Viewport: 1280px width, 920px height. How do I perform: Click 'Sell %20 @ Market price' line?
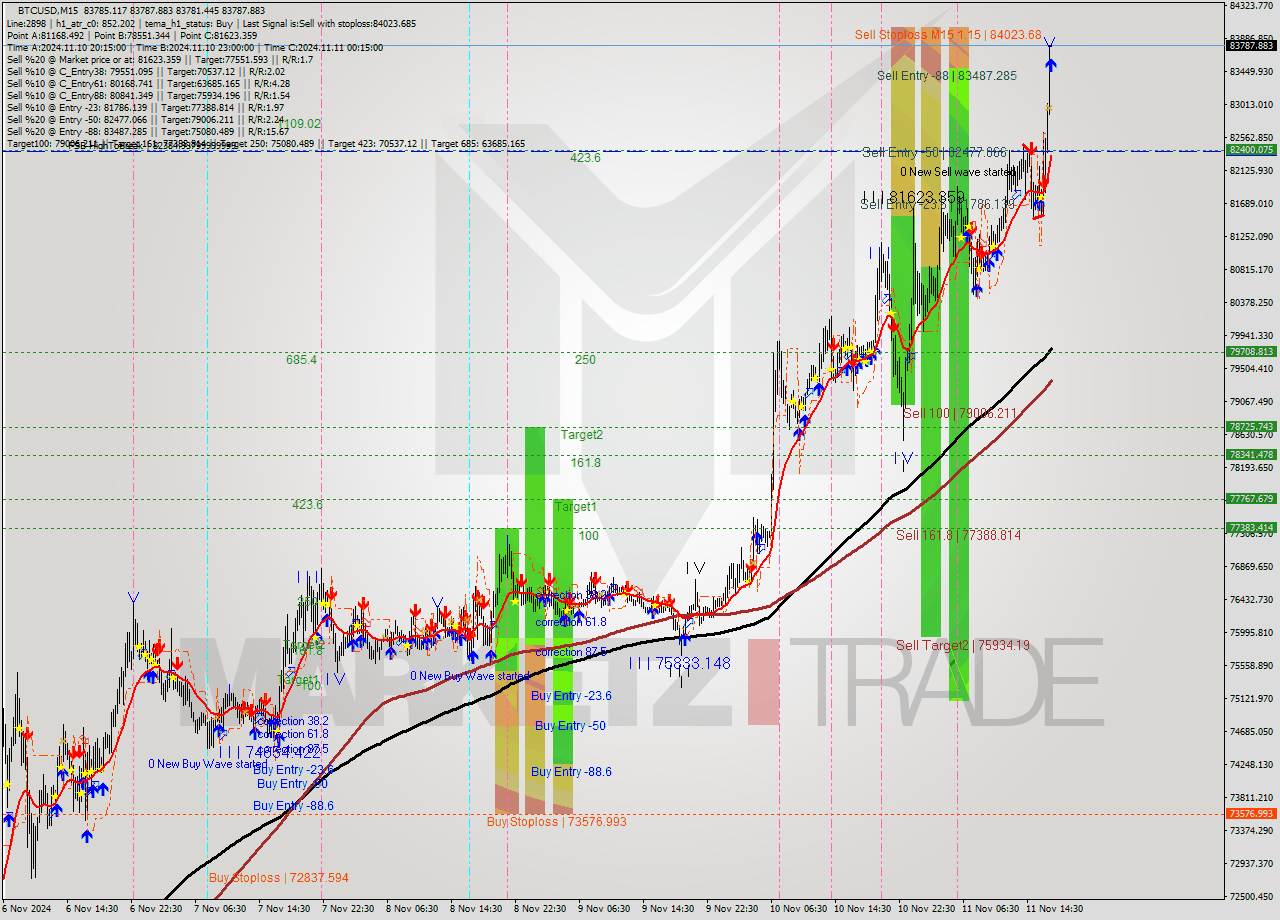click(x=159, y=60)
